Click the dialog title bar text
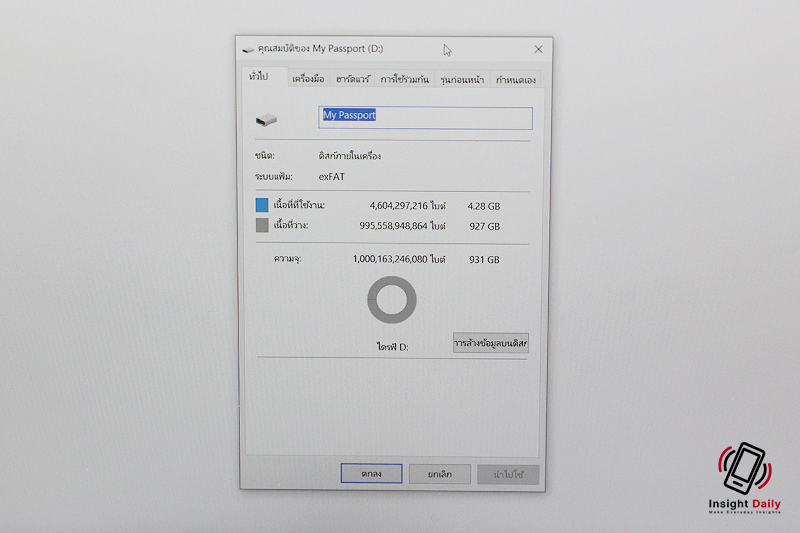Screen dimensions: 800x533 [x=320, y=49]
